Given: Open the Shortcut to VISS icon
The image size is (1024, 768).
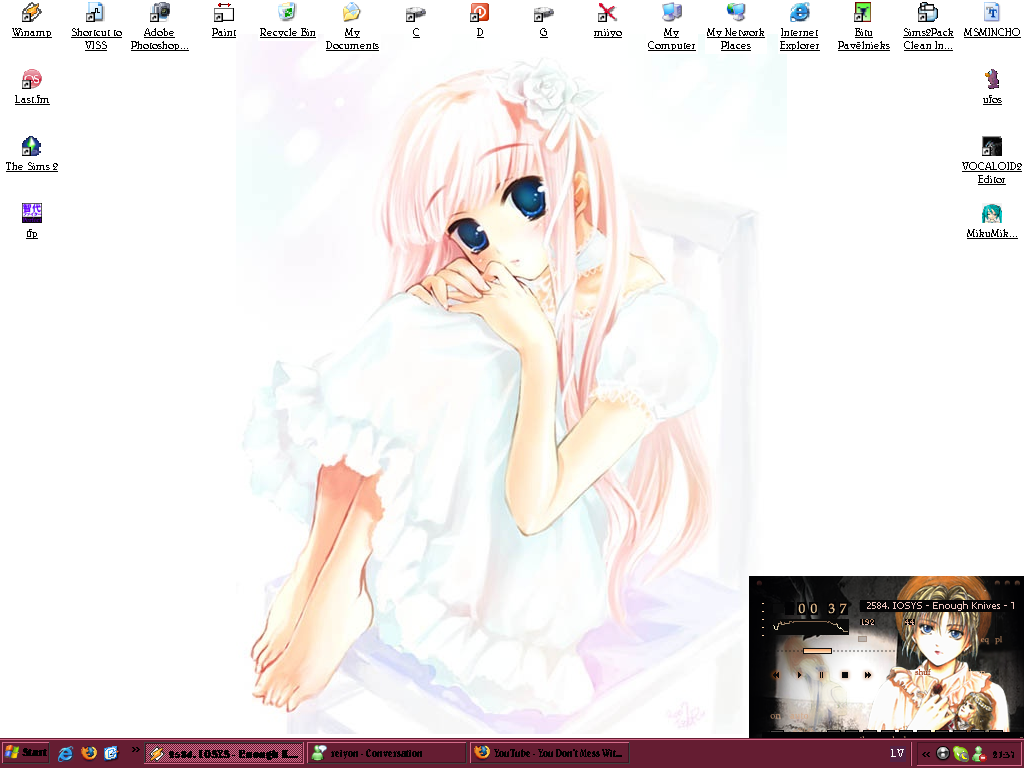Looking at the screenshot, I should coord(96,26).
